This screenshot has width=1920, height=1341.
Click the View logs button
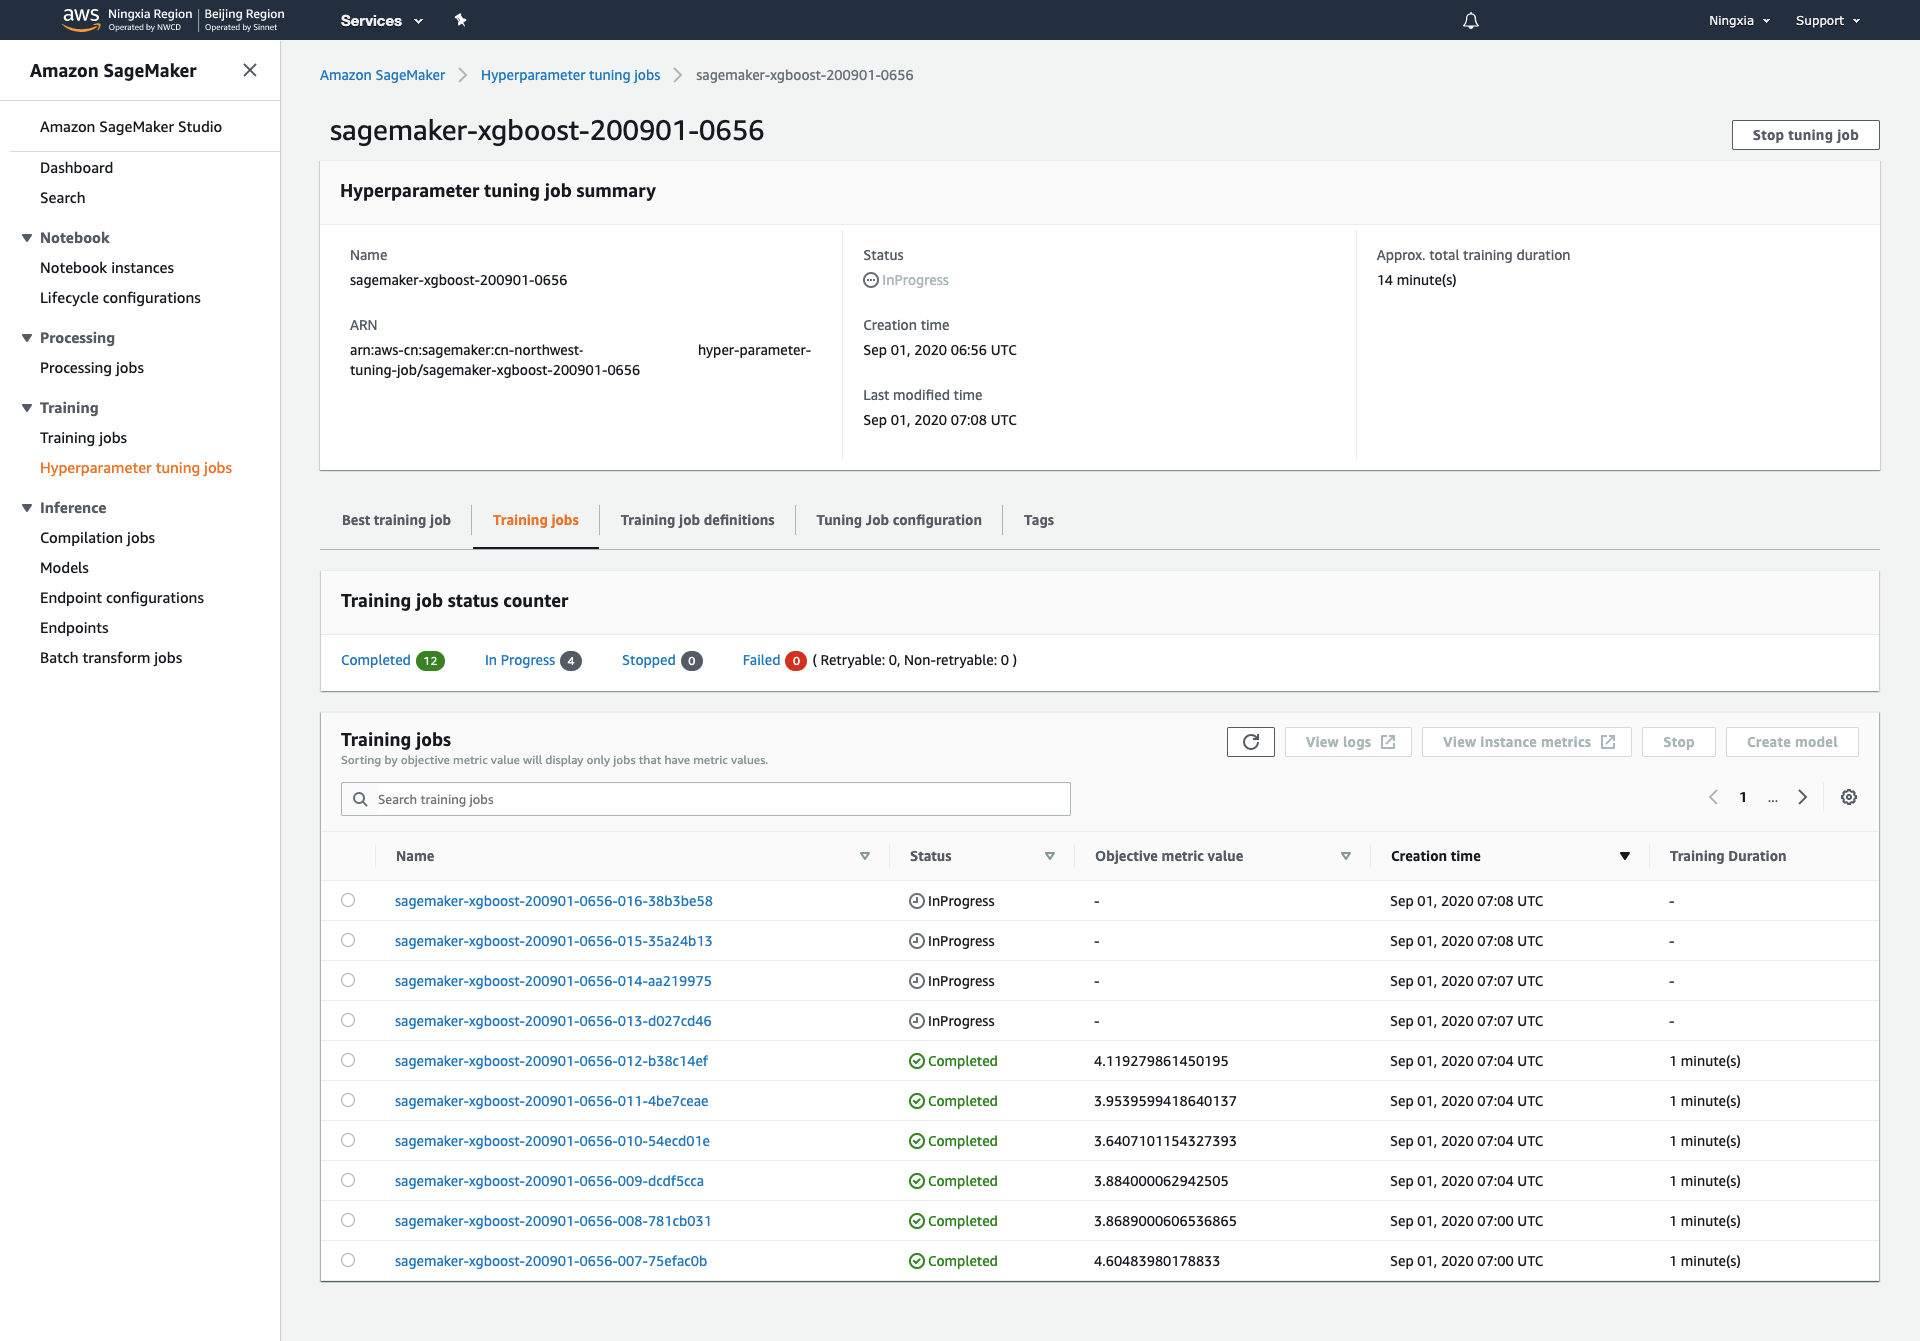[1349, 742]
